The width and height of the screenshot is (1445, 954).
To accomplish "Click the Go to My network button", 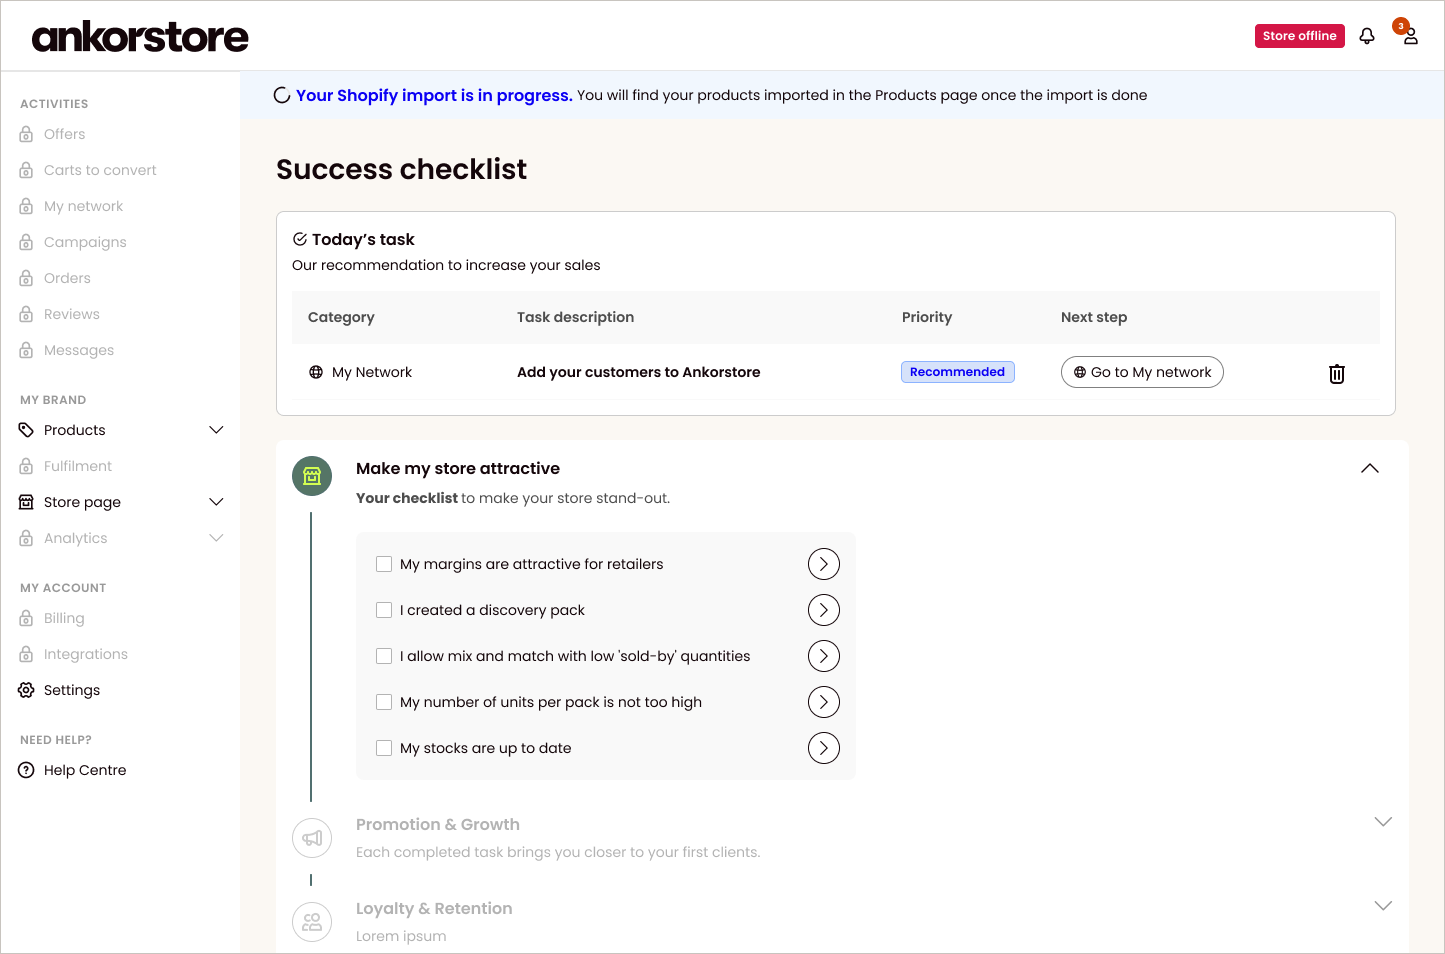I will click(x=1142, y=372).
